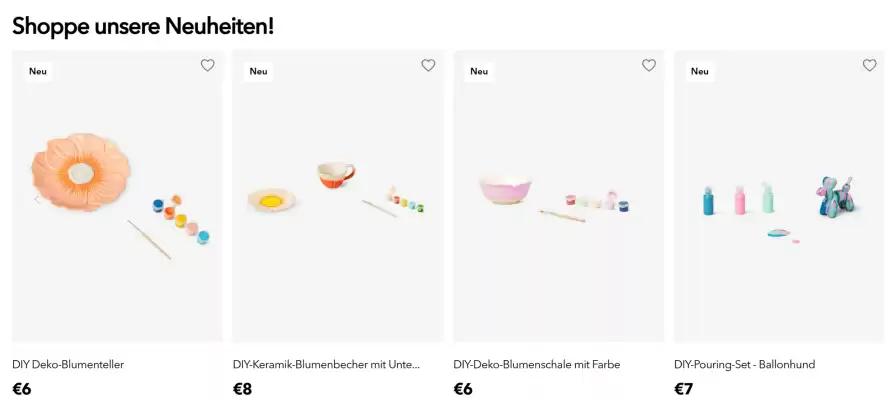Click the 'DIY Deko-Blumenteller' product title
Viewport: 890px width, 400px height.
[68, 364]
